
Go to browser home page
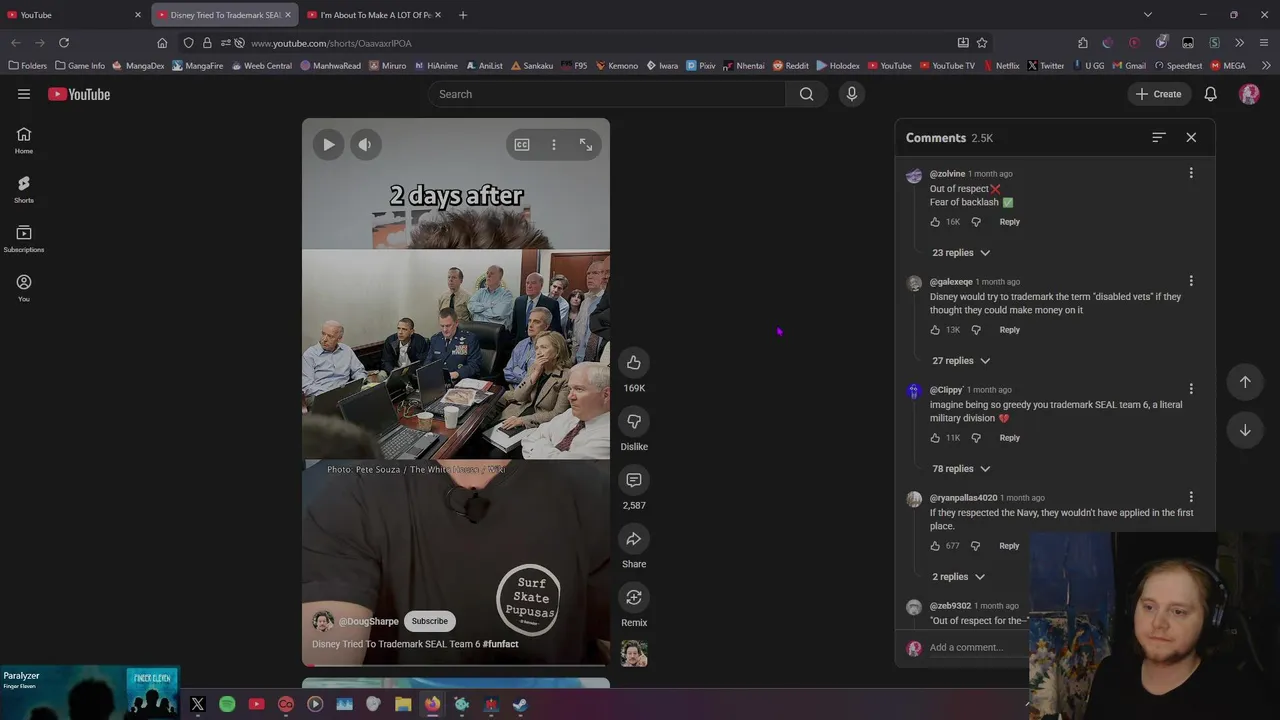(x=162, y=43)
